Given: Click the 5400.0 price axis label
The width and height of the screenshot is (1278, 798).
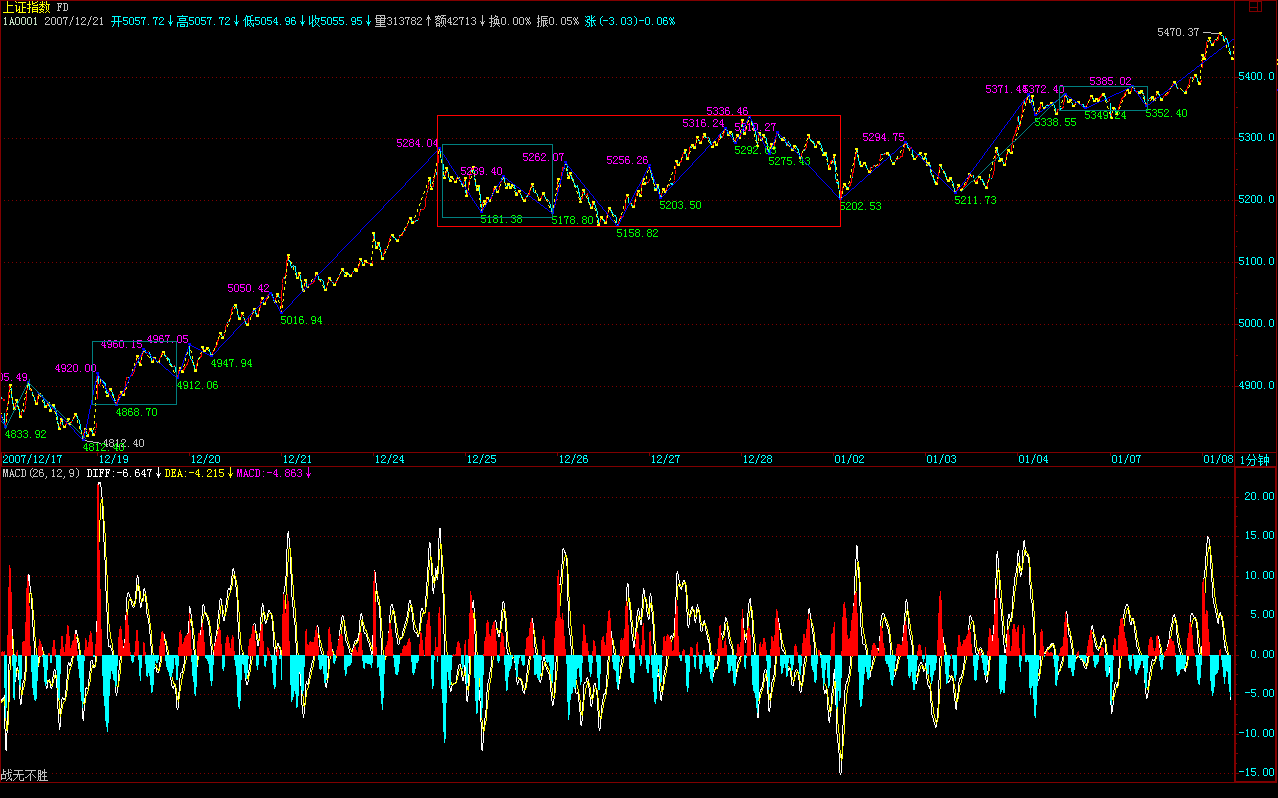Looking at the screenshot, I should pos(1256,77).
